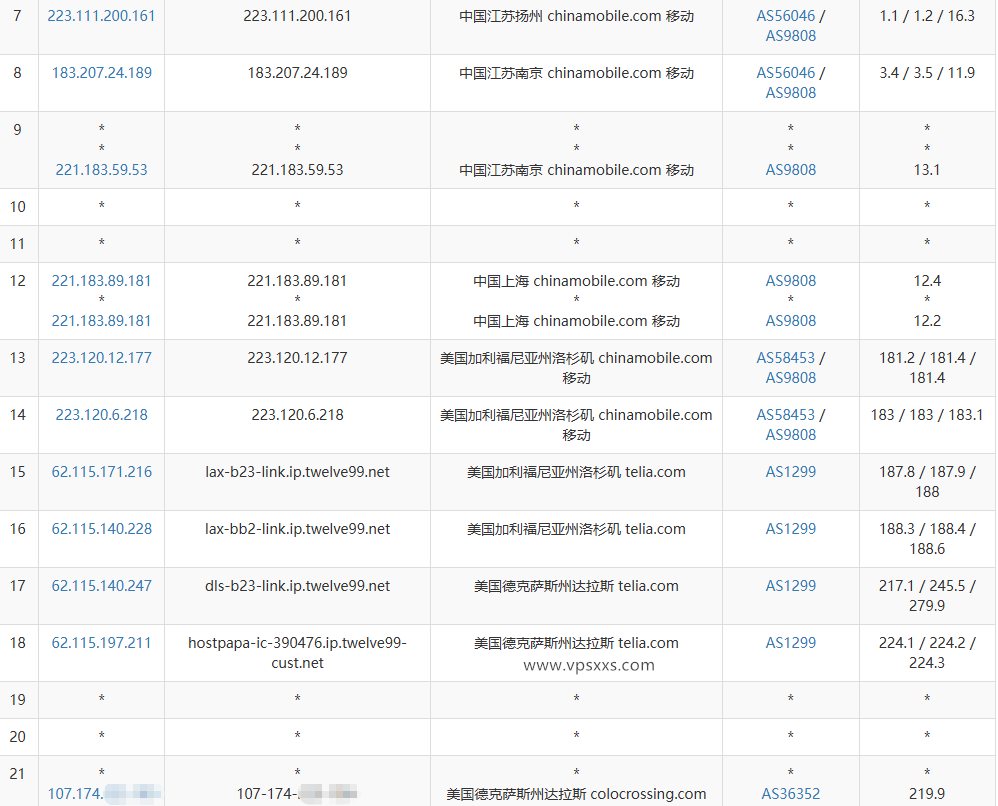Click AS9808 link in hop 7 row
This screenshot has height=806, width=998.
coord(791,36)
